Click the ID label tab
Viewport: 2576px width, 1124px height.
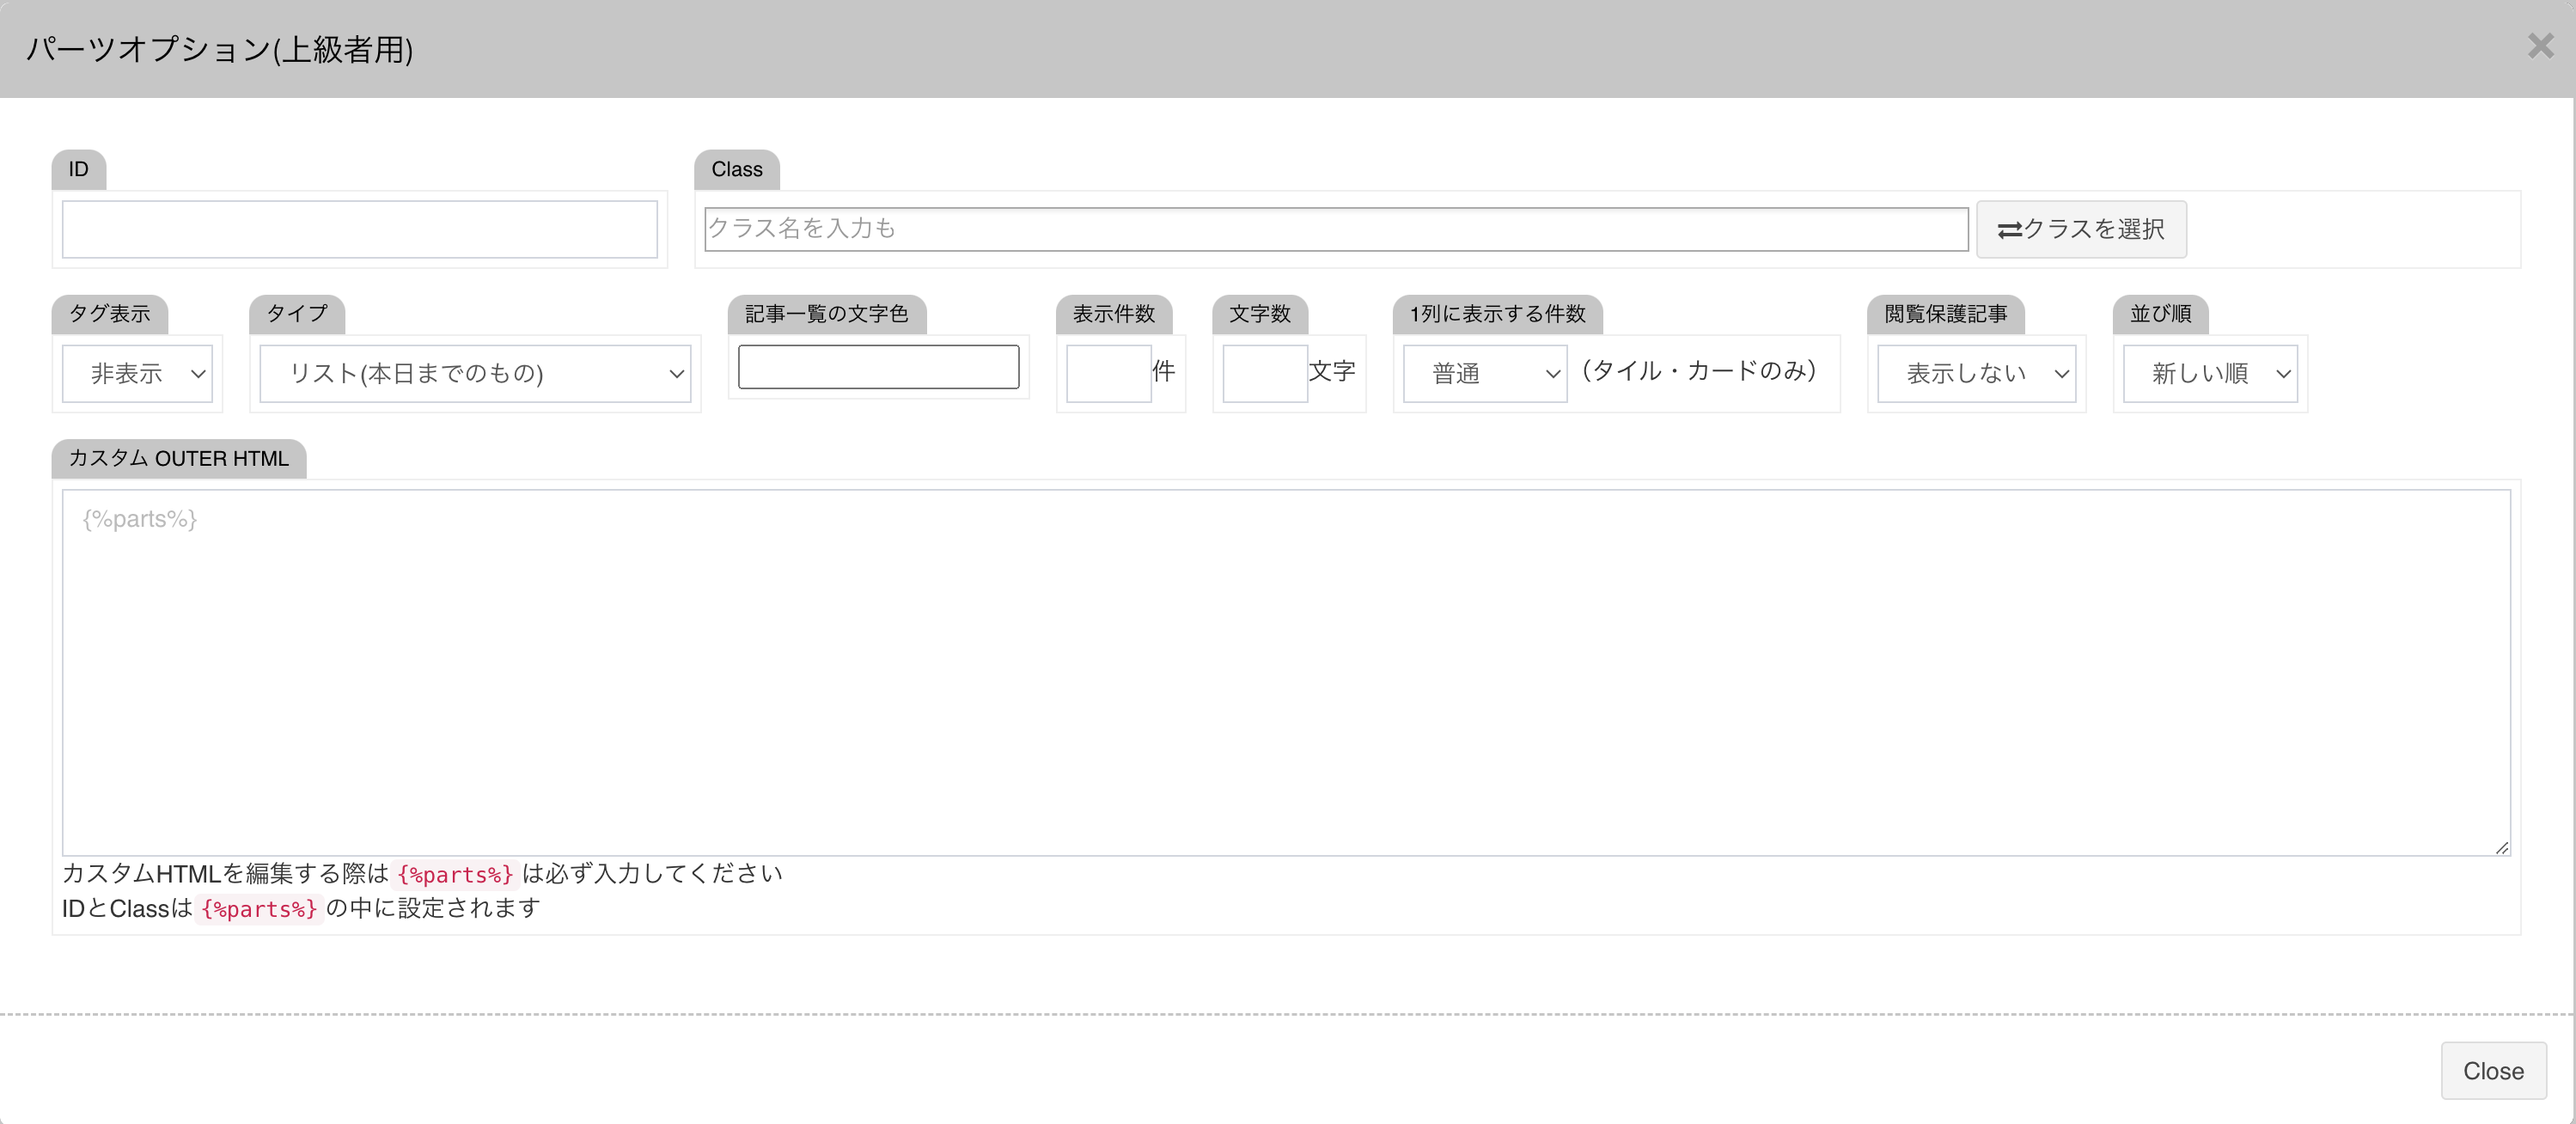pyautogui.click(x=79, y=169)
